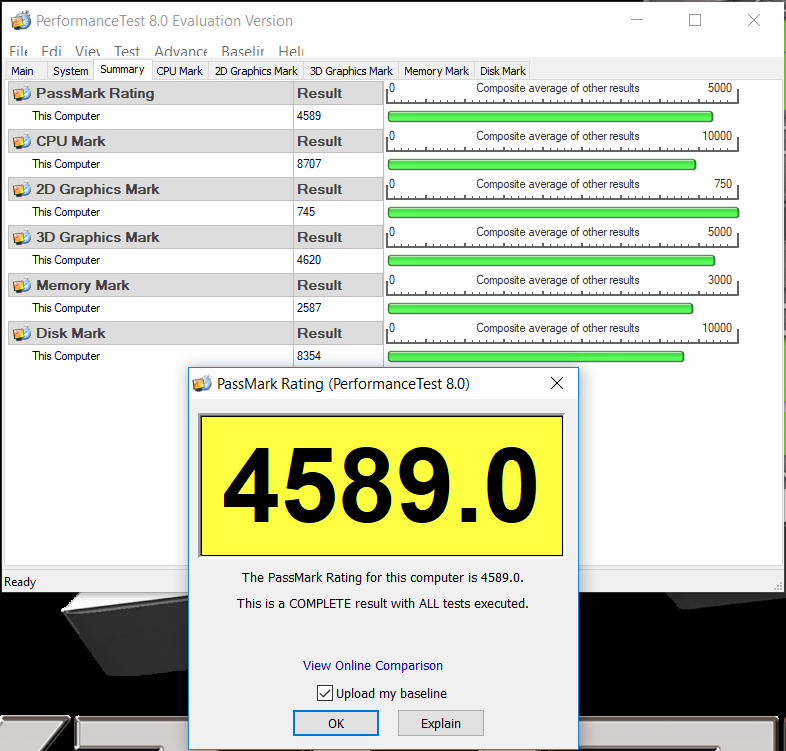Open the View Online Comparison link
Viewport: 786px width, 751px height.
pyautogui.click(x=373, y=666)
